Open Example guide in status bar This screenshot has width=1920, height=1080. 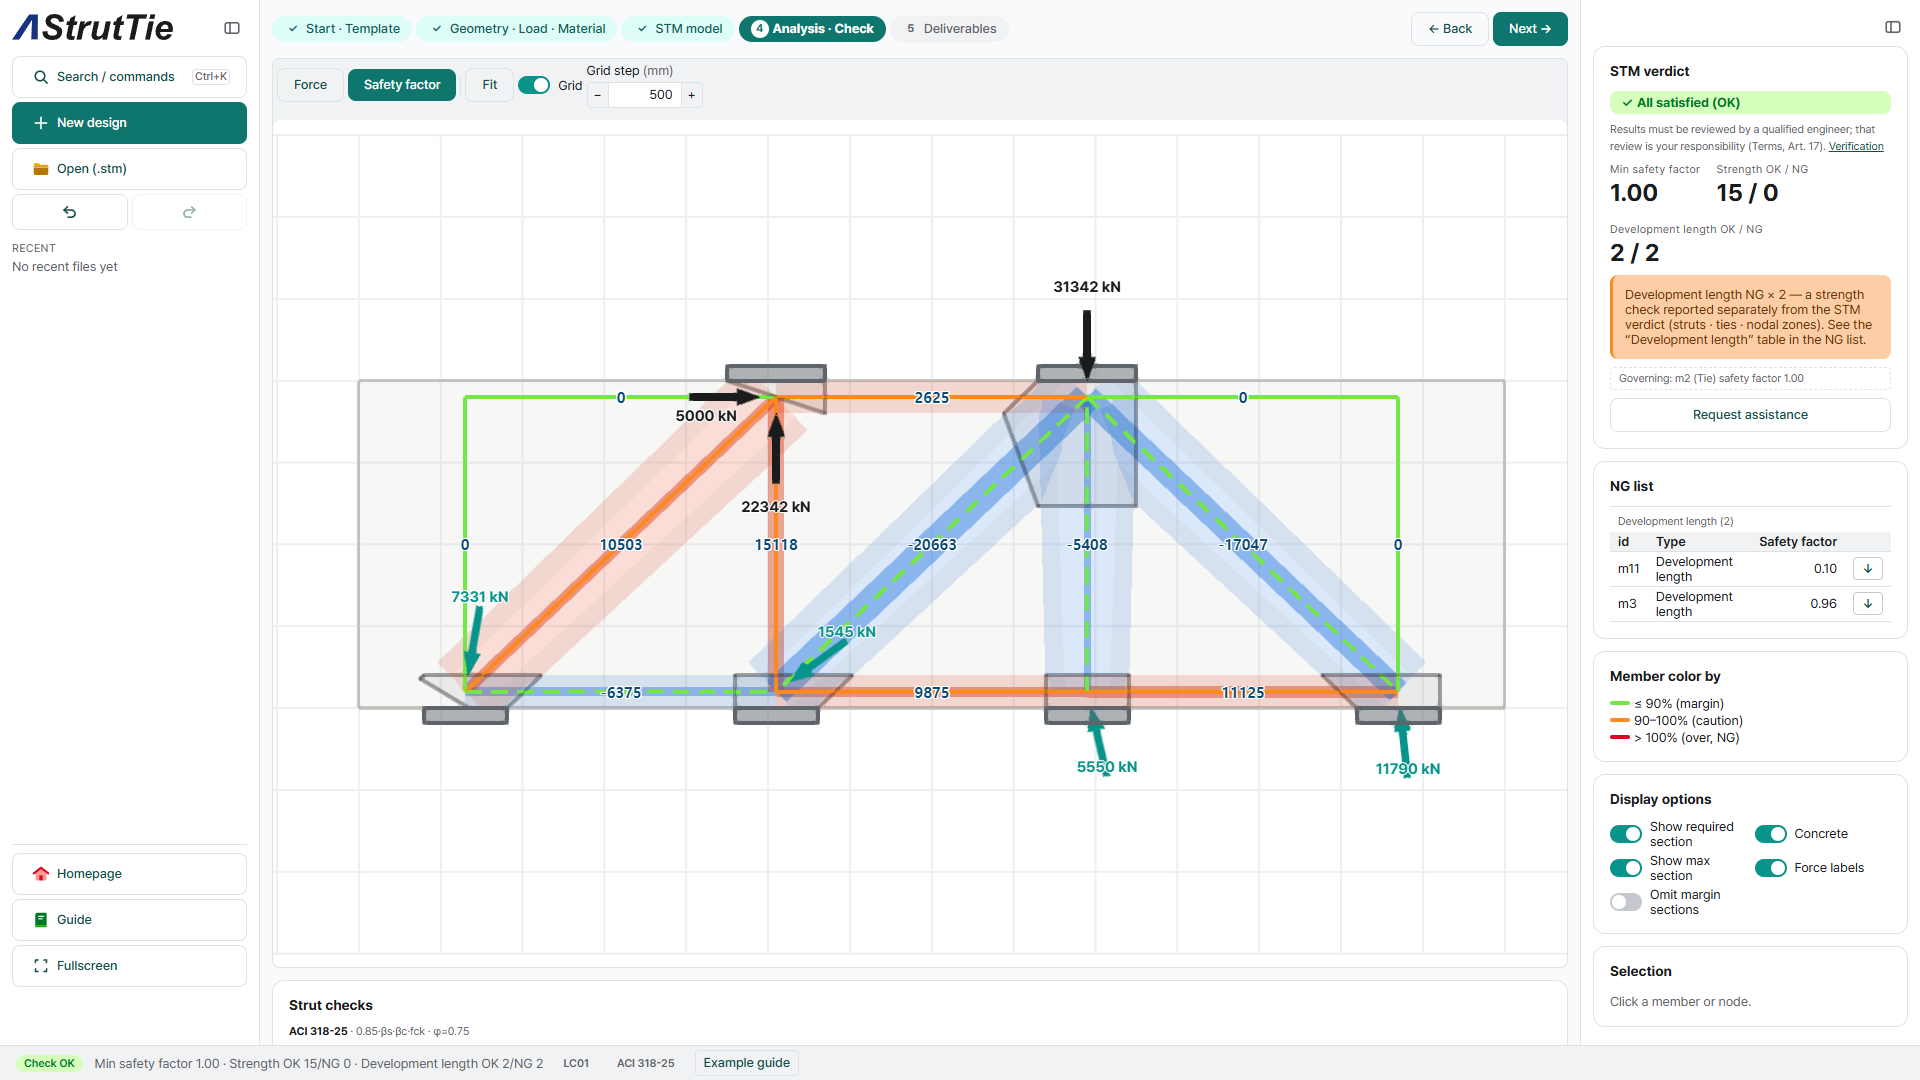[746, 1063]
